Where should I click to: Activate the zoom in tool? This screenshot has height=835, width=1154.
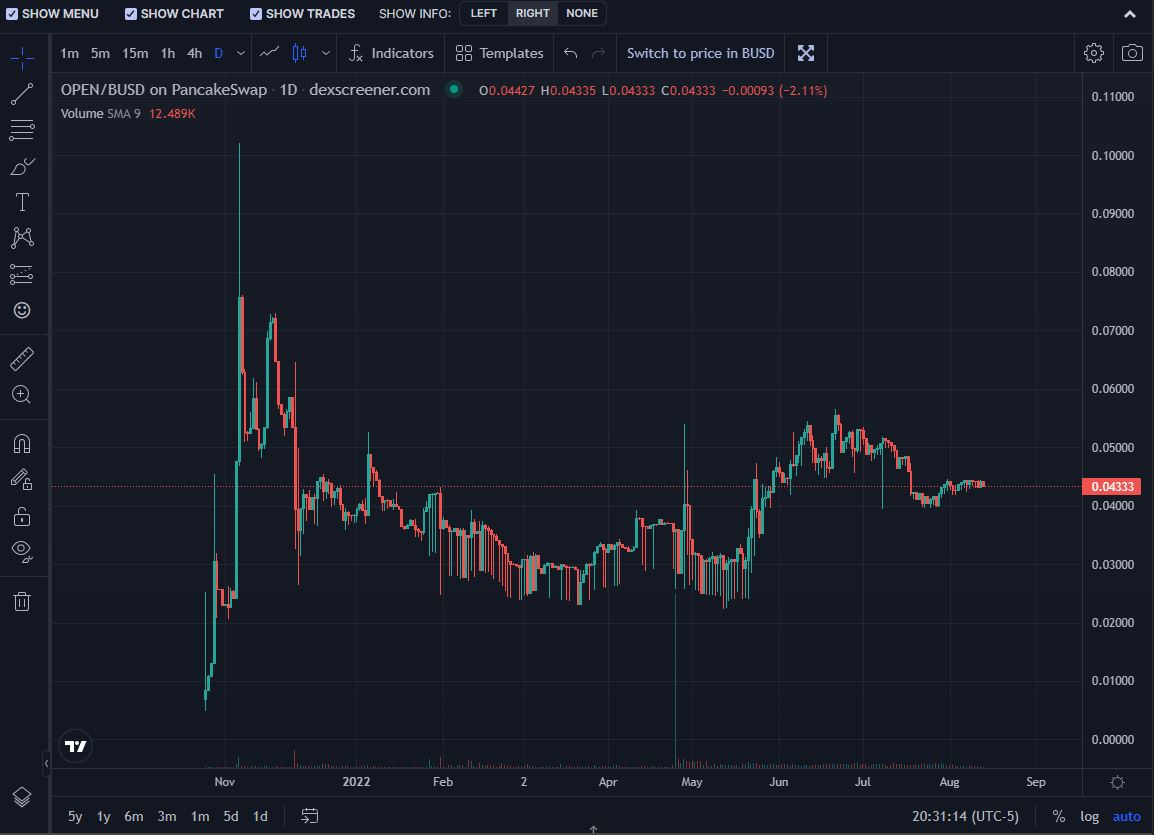coord(22,394)
